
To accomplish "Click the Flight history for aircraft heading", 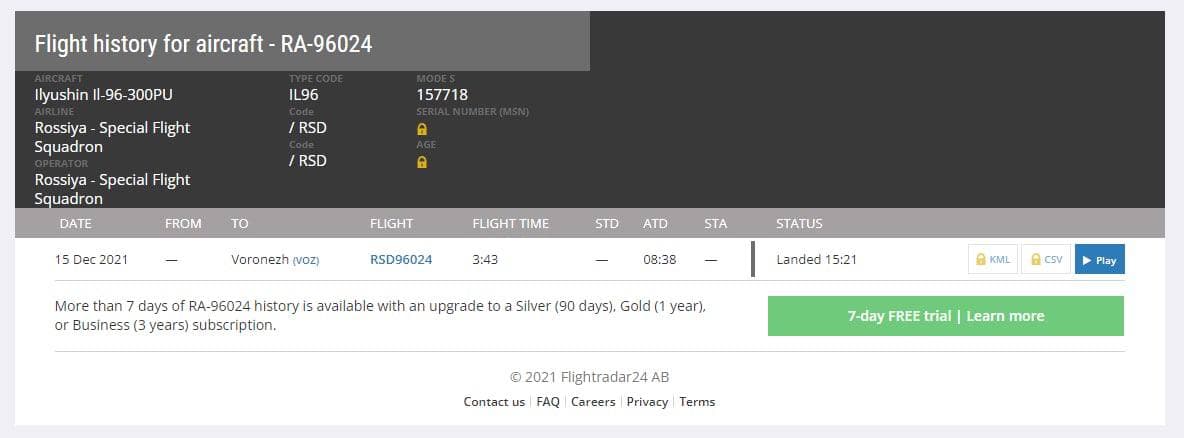I will (x=204, y=44).
